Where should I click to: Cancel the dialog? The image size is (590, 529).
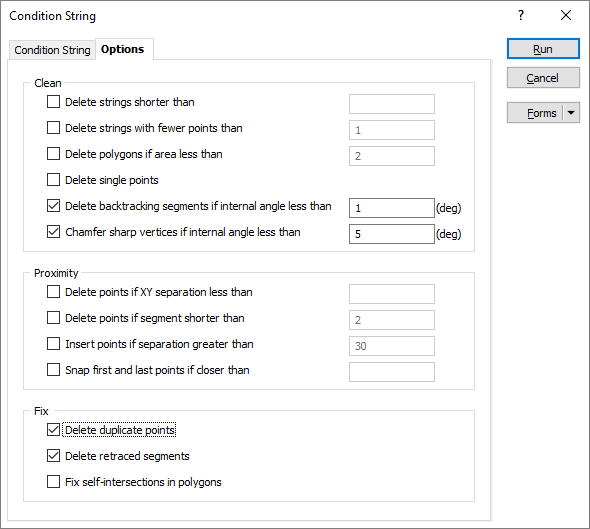[x=543, y=78]
